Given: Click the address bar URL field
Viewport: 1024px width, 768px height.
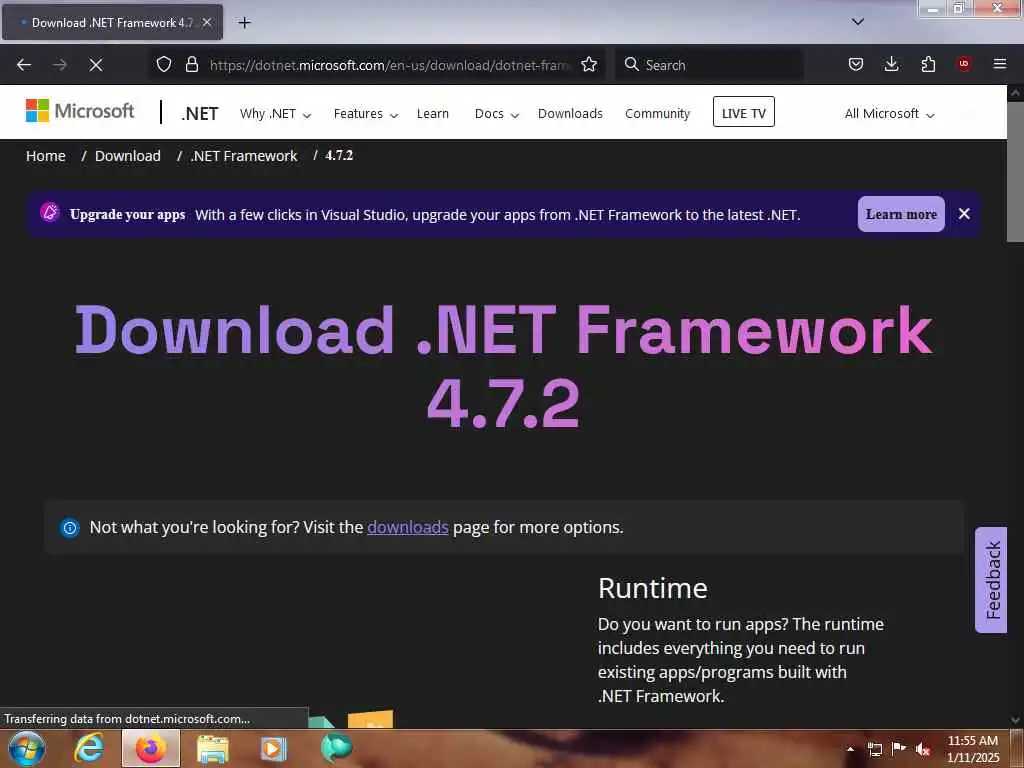Looking at the screenshot, I should click(x=389, y=65).
